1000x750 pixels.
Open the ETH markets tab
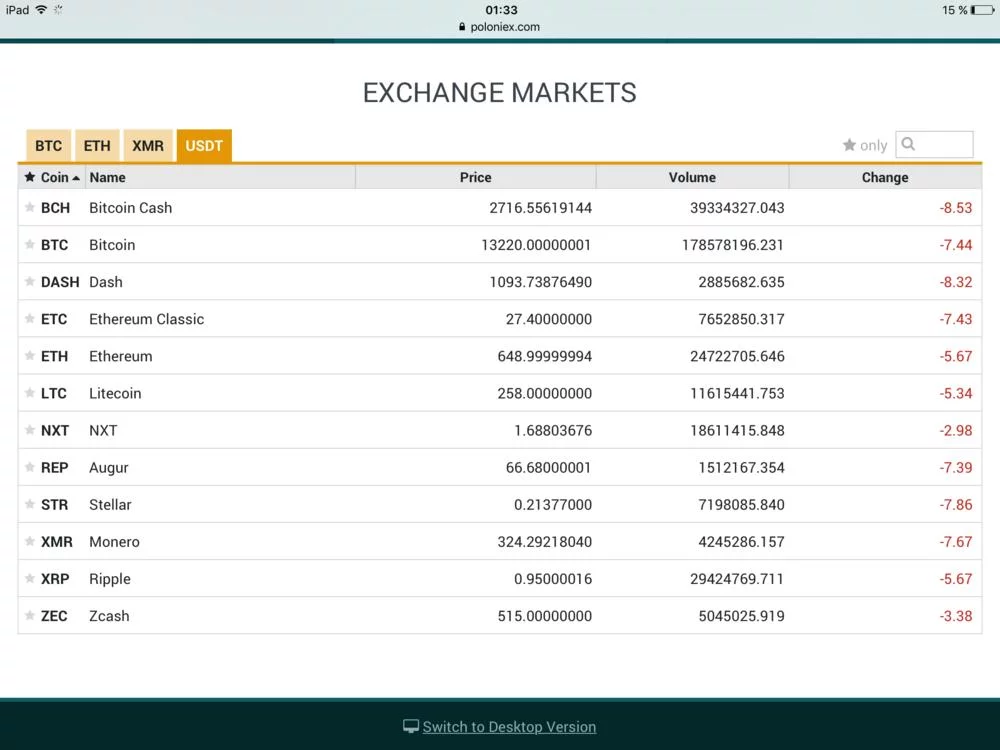tap(97, 146)
